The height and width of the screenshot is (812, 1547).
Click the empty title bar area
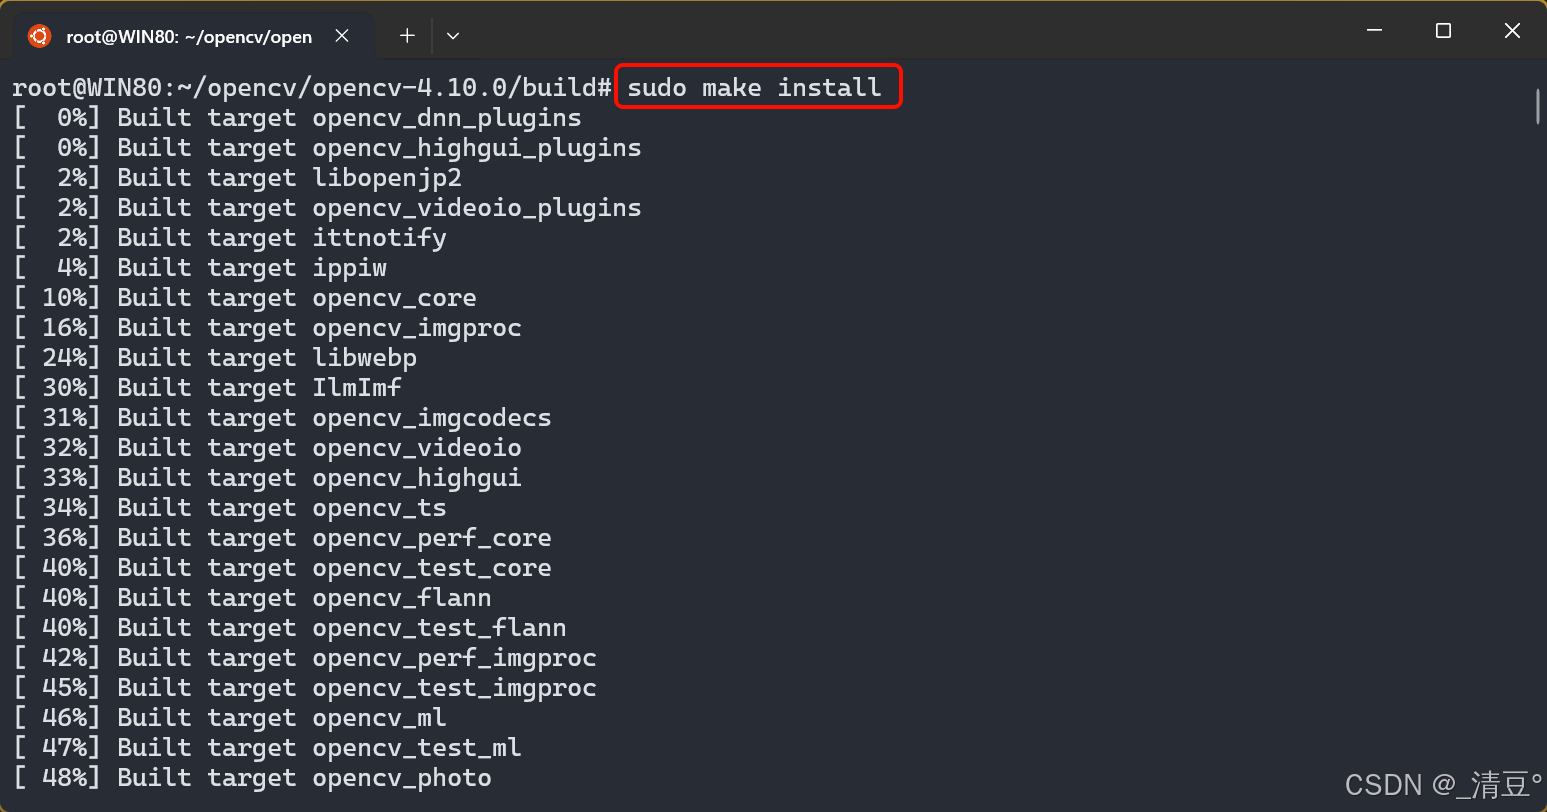point(900,31)
